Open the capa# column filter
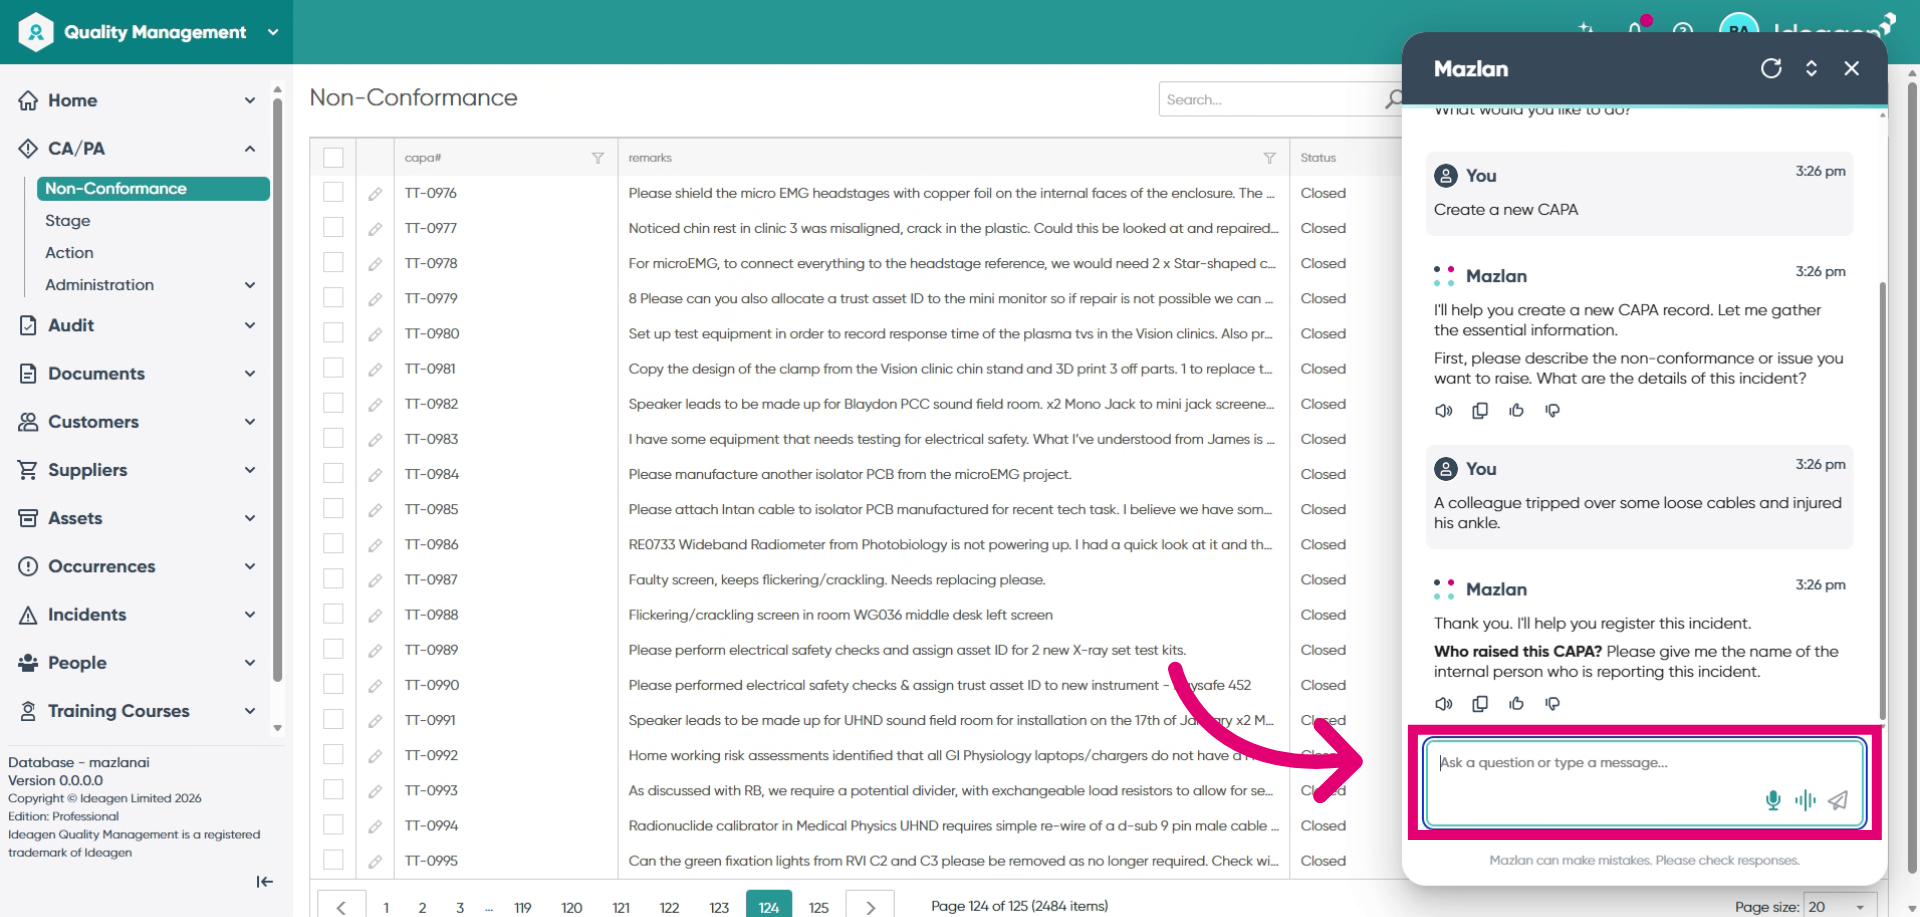 [598, 158]
